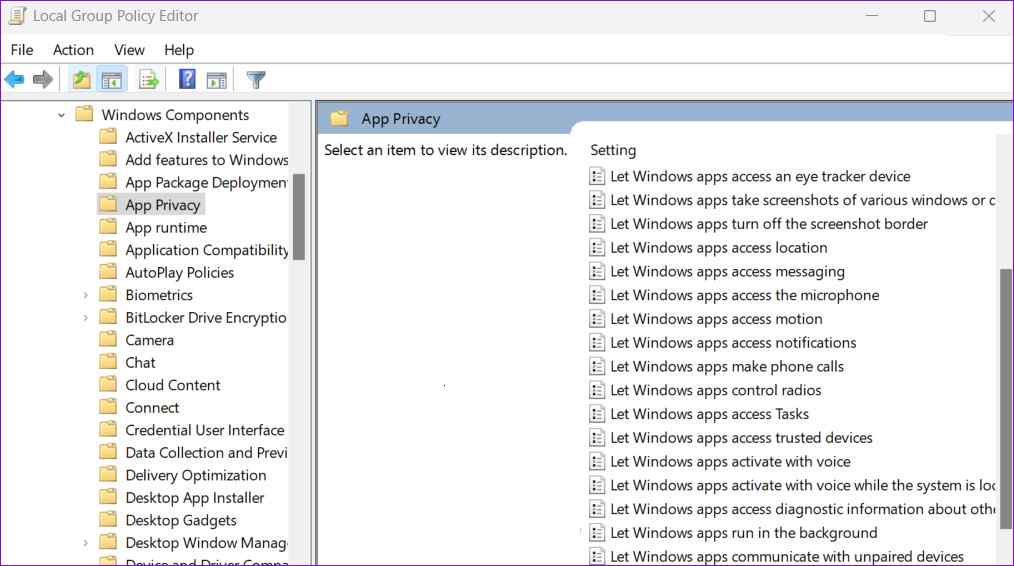Open the File menu
Viewport: 1014px width, 566px height.
coord(22,50)
